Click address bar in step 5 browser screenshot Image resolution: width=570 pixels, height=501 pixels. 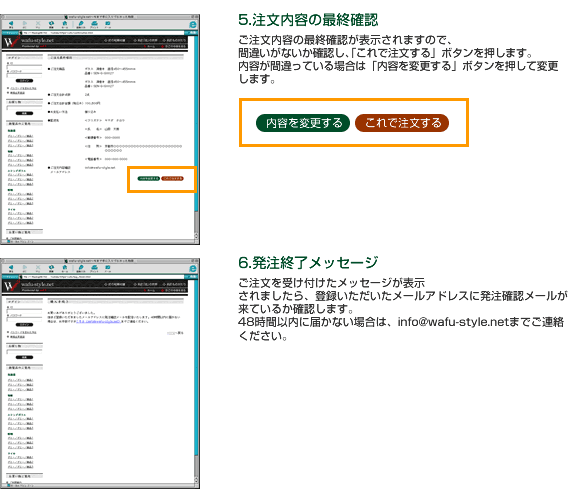[x=103, y=33]
